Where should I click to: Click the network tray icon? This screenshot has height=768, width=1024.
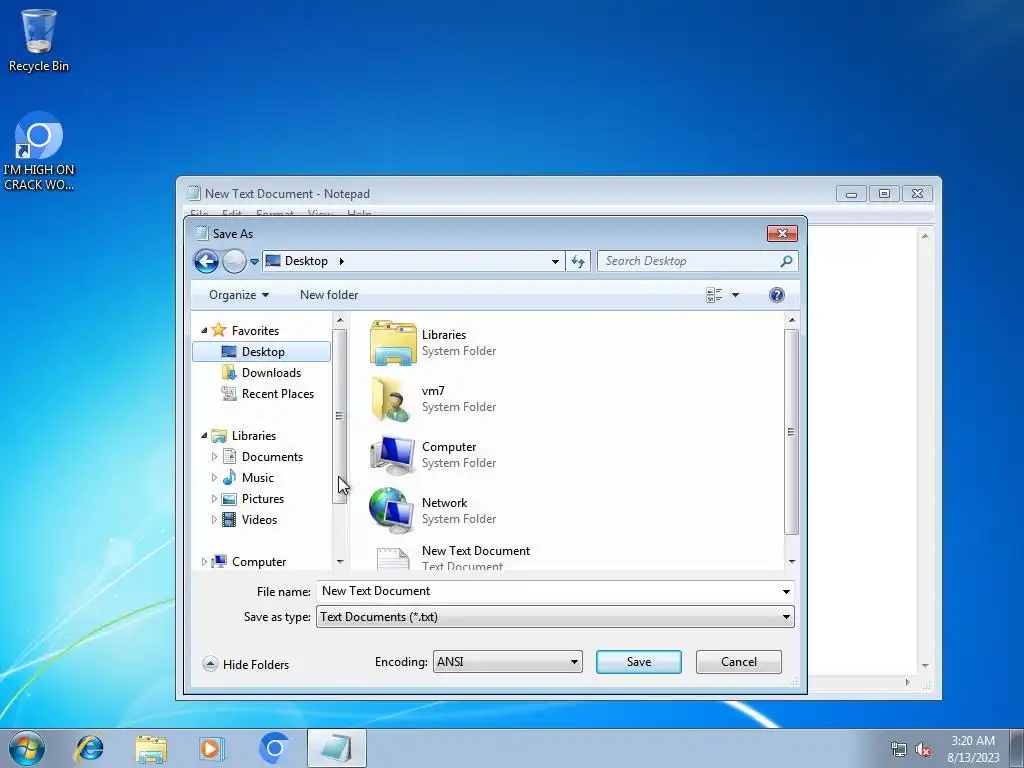point(899,749)
